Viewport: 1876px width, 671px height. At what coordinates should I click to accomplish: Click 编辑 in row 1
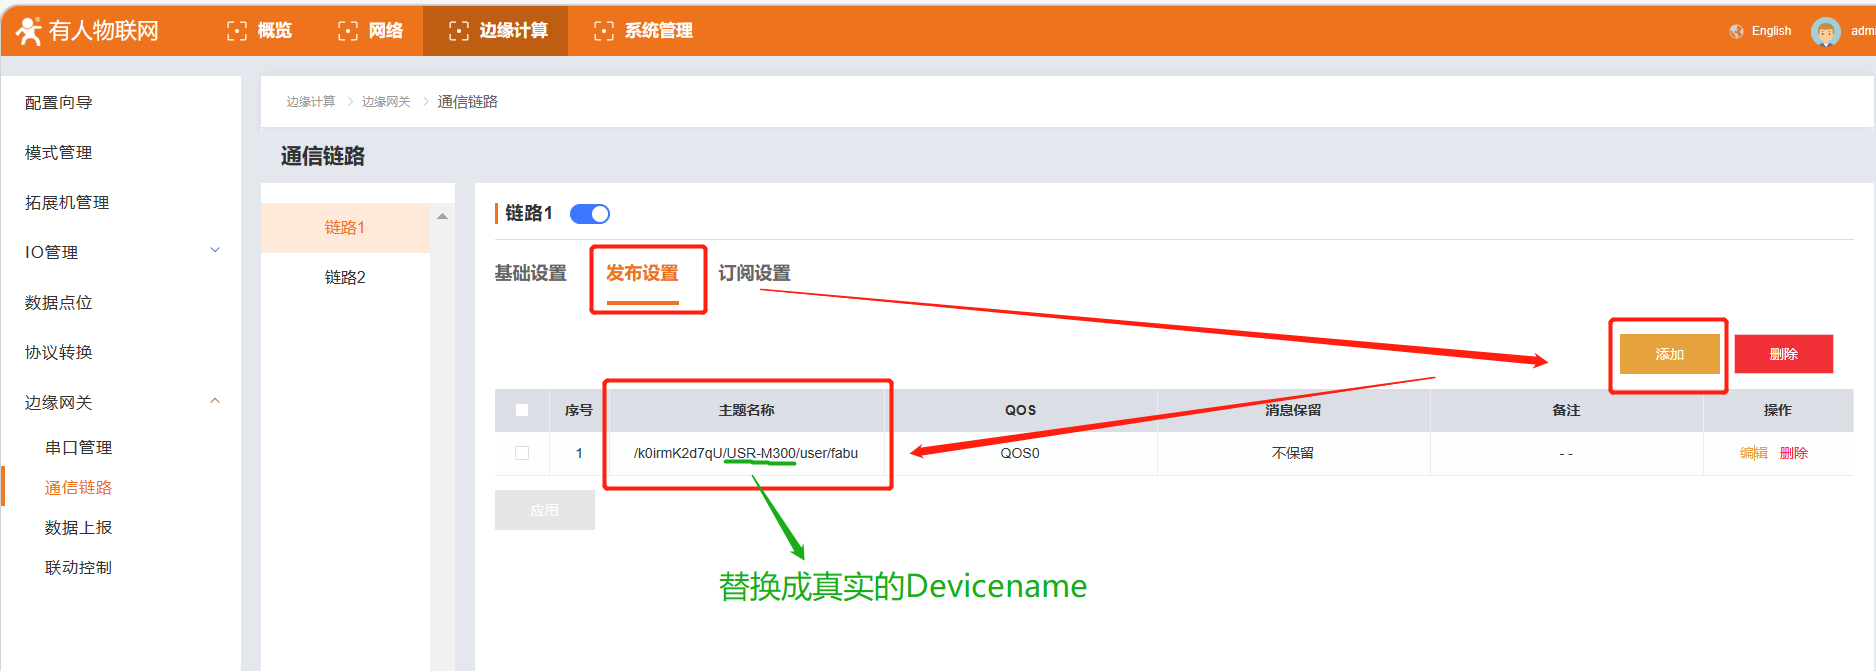click(1754, 453)
